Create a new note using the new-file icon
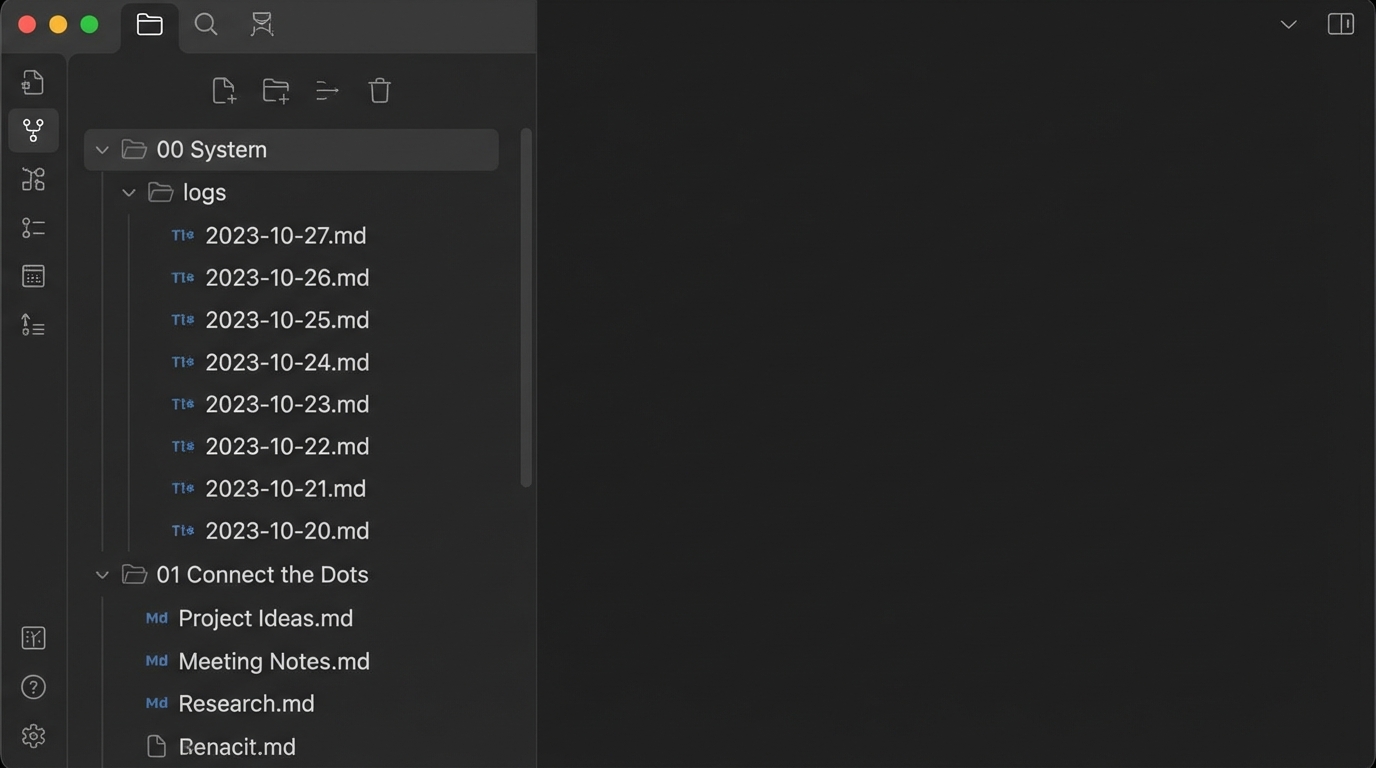Viewport: 1376px width, 768px height. 223,90
